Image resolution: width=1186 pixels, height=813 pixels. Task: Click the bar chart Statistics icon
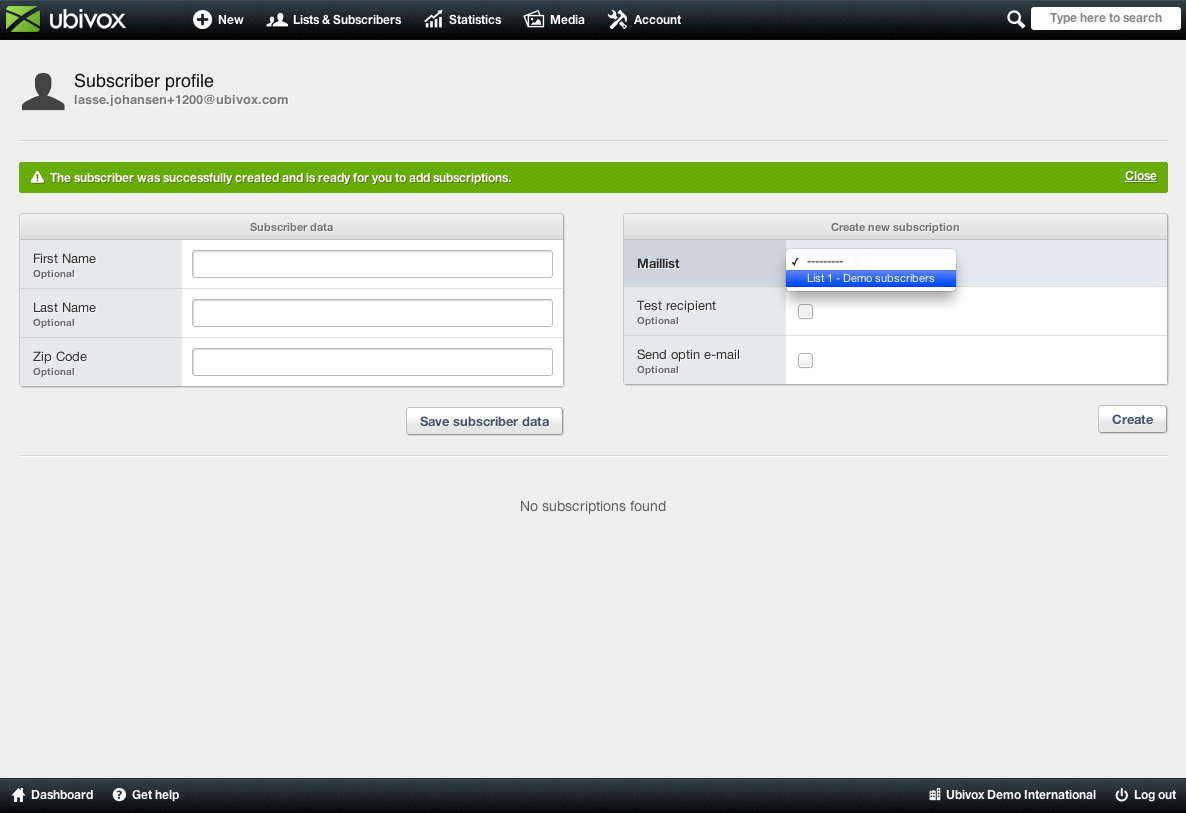coord(433,20)
